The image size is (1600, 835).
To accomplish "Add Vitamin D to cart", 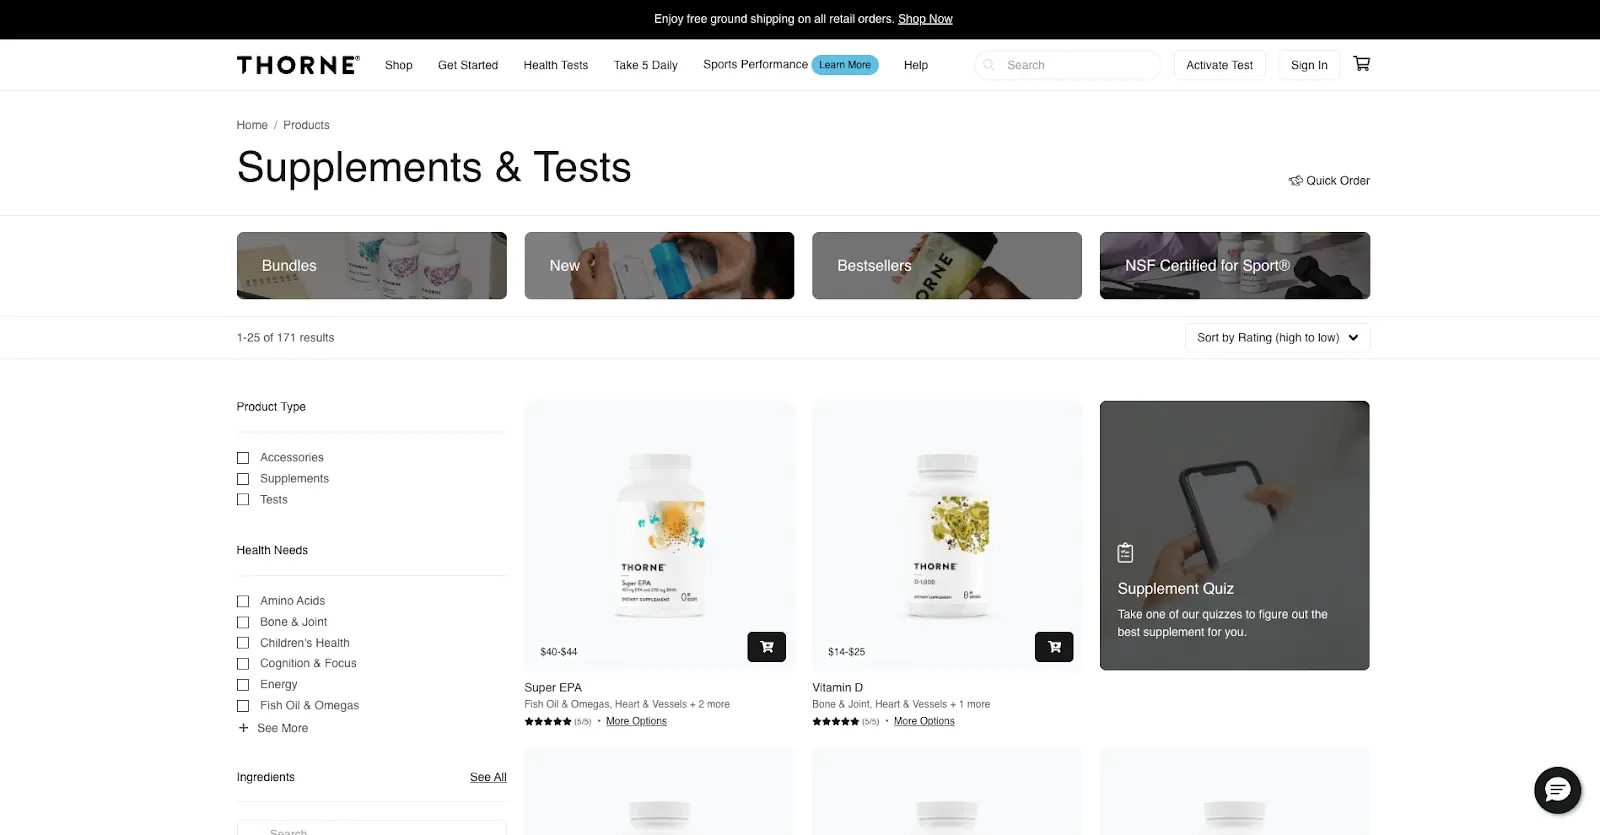I will coord(1054,647).
